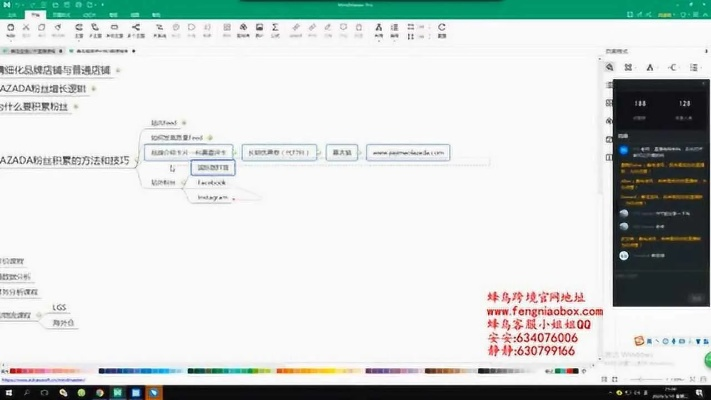Select the Instagram topic node
Screen dimensions: 711x400
pos(213,198)
